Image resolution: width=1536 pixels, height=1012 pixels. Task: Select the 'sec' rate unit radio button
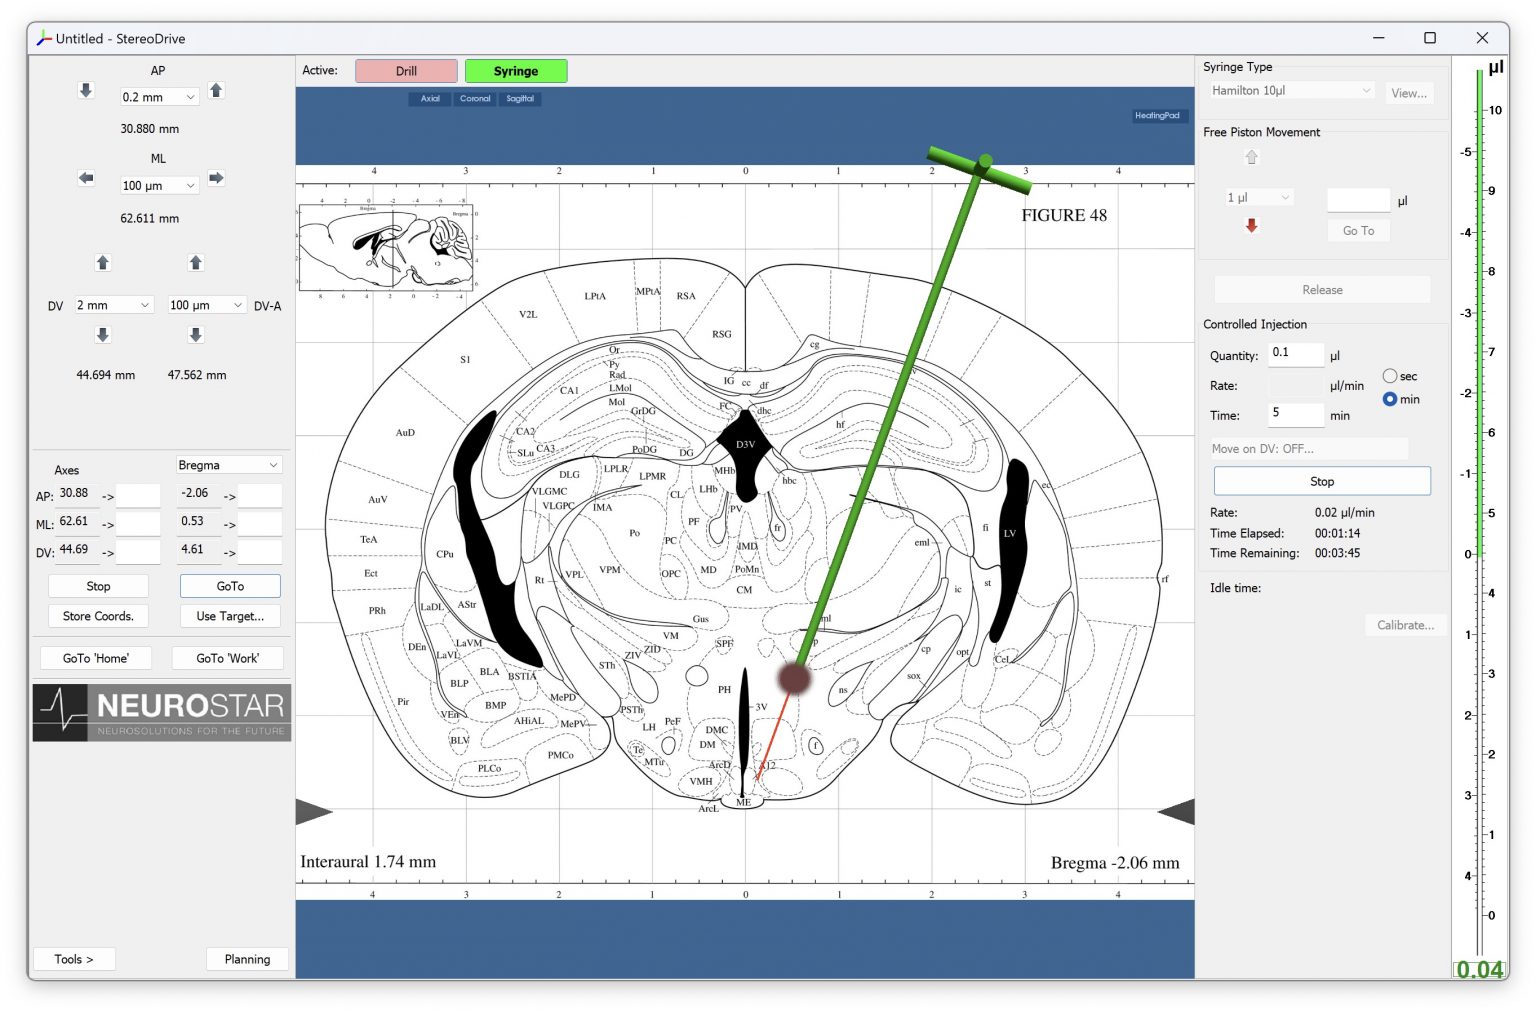(x=1390, y=375)
